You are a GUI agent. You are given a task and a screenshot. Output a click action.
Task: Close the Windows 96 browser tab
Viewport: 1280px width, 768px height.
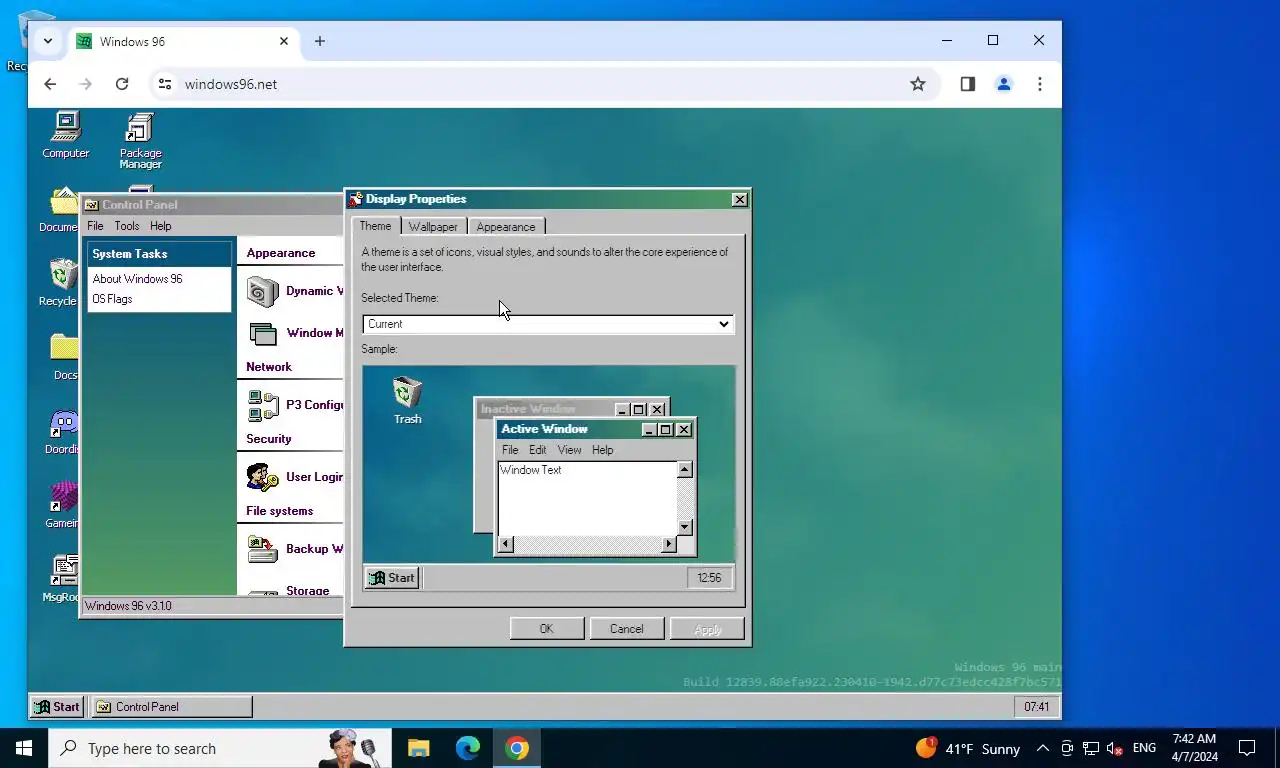click(284, 41)
